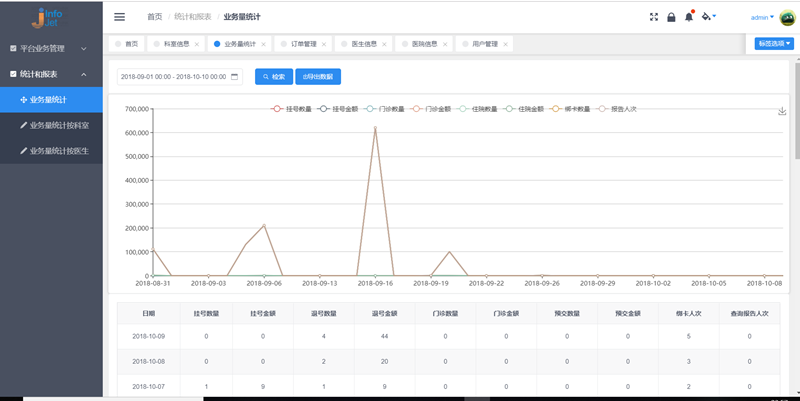
Task: Click the 检索 search button
Action: point(273,76)
